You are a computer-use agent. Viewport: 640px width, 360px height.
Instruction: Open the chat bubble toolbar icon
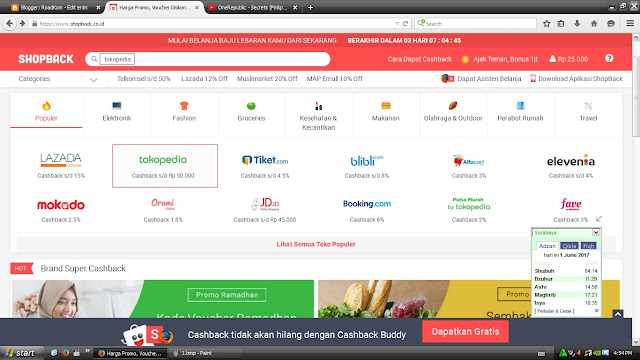[x=611, y=24]
